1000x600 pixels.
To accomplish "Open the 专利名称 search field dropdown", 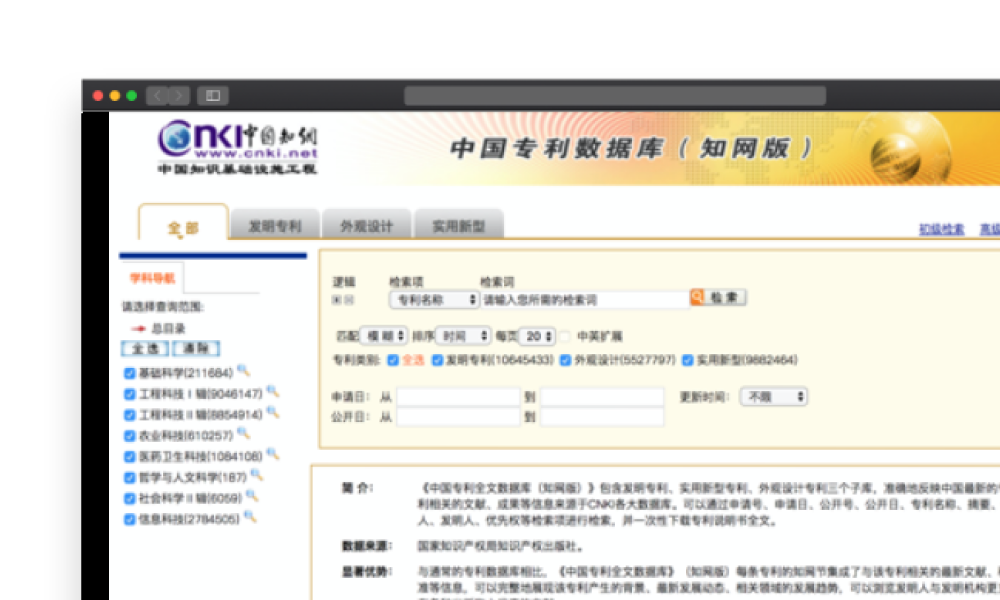I will coord(434,300).
